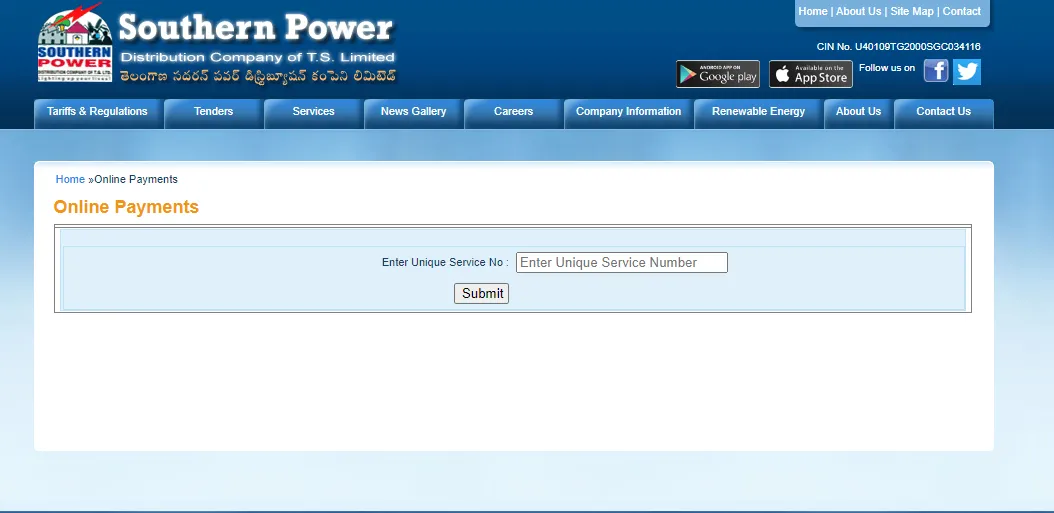Visit the Facebook page icon
Viewport: 1054px width, 513px height.
point(935,71)
